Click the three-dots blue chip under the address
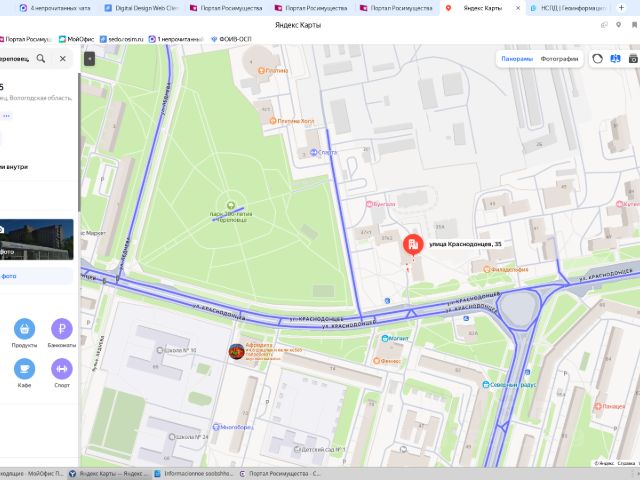Viewport: 640px width, 480px height. coord(7,116)
